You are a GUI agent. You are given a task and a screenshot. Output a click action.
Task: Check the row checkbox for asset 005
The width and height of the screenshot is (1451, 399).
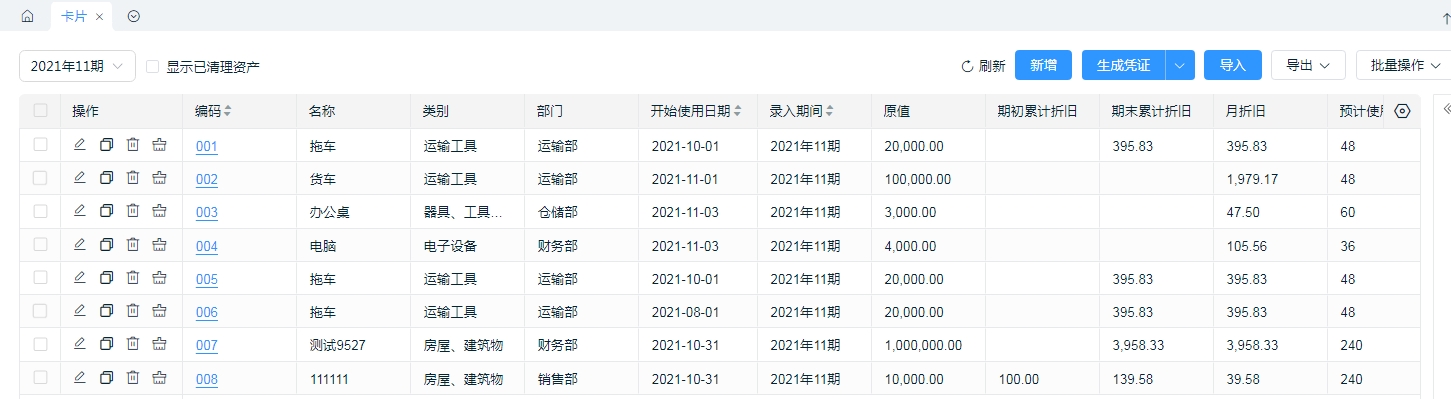40,277
